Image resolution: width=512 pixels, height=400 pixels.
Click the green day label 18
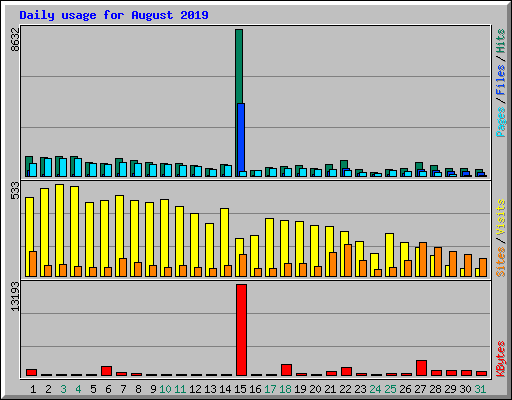[285, 389]
